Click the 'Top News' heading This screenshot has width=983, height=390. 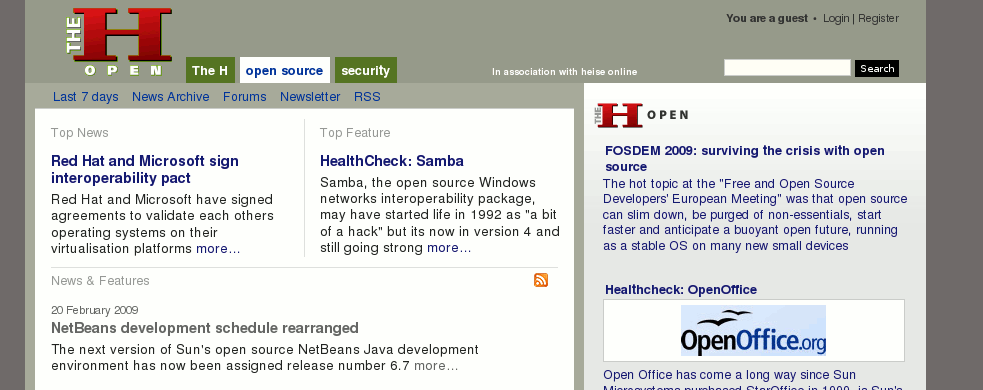click(80, 133)
